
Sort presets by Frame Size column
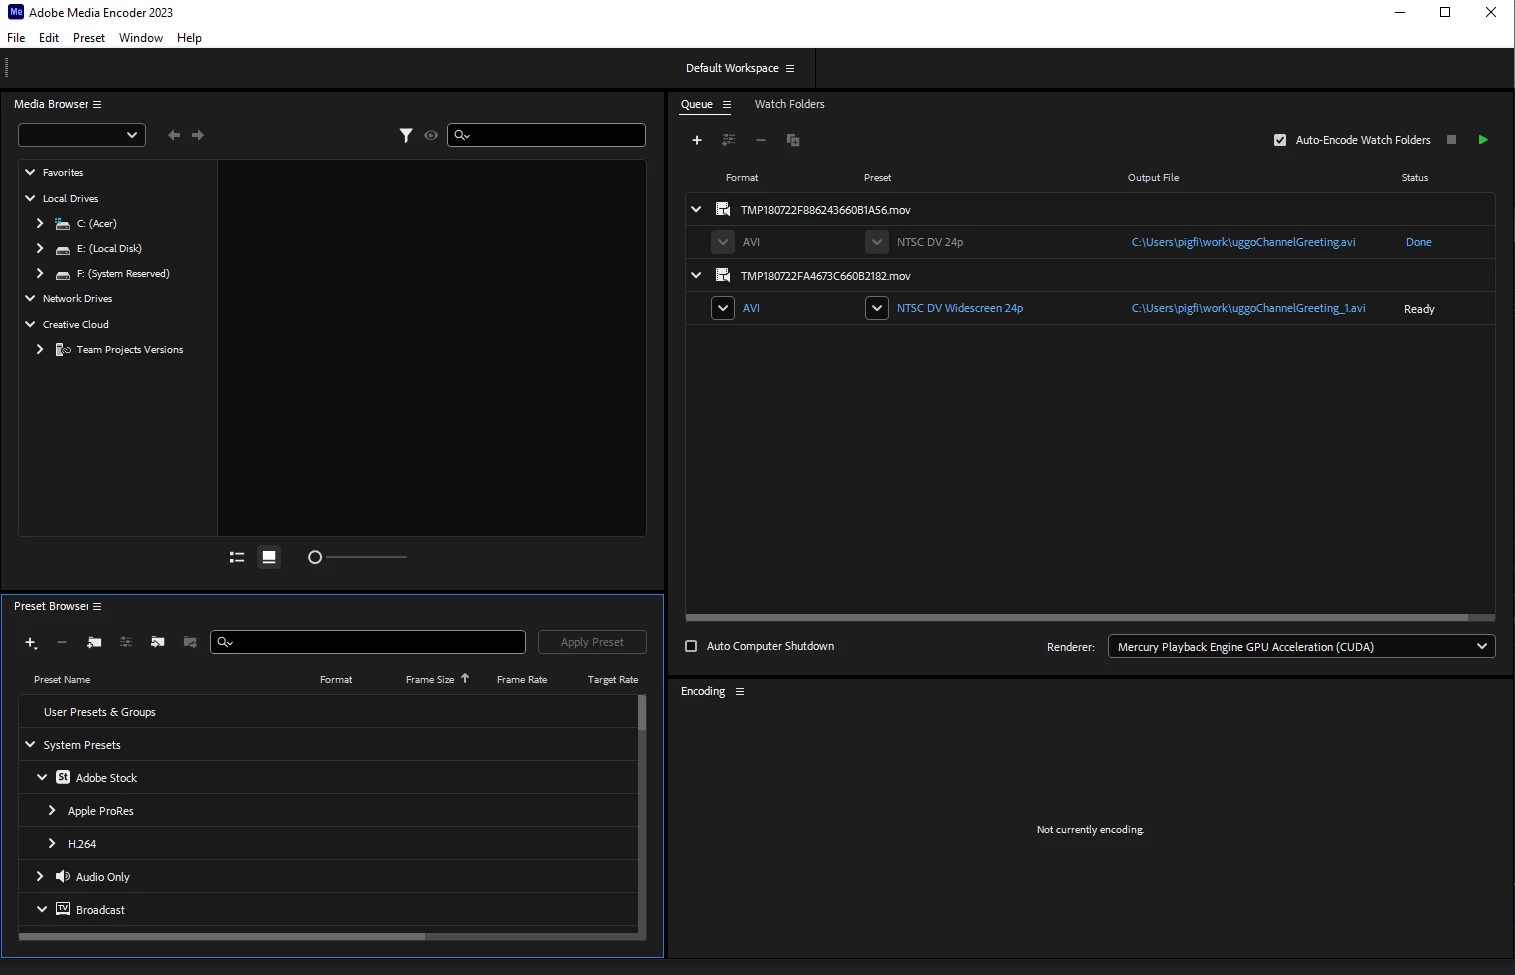coord(430,679)
